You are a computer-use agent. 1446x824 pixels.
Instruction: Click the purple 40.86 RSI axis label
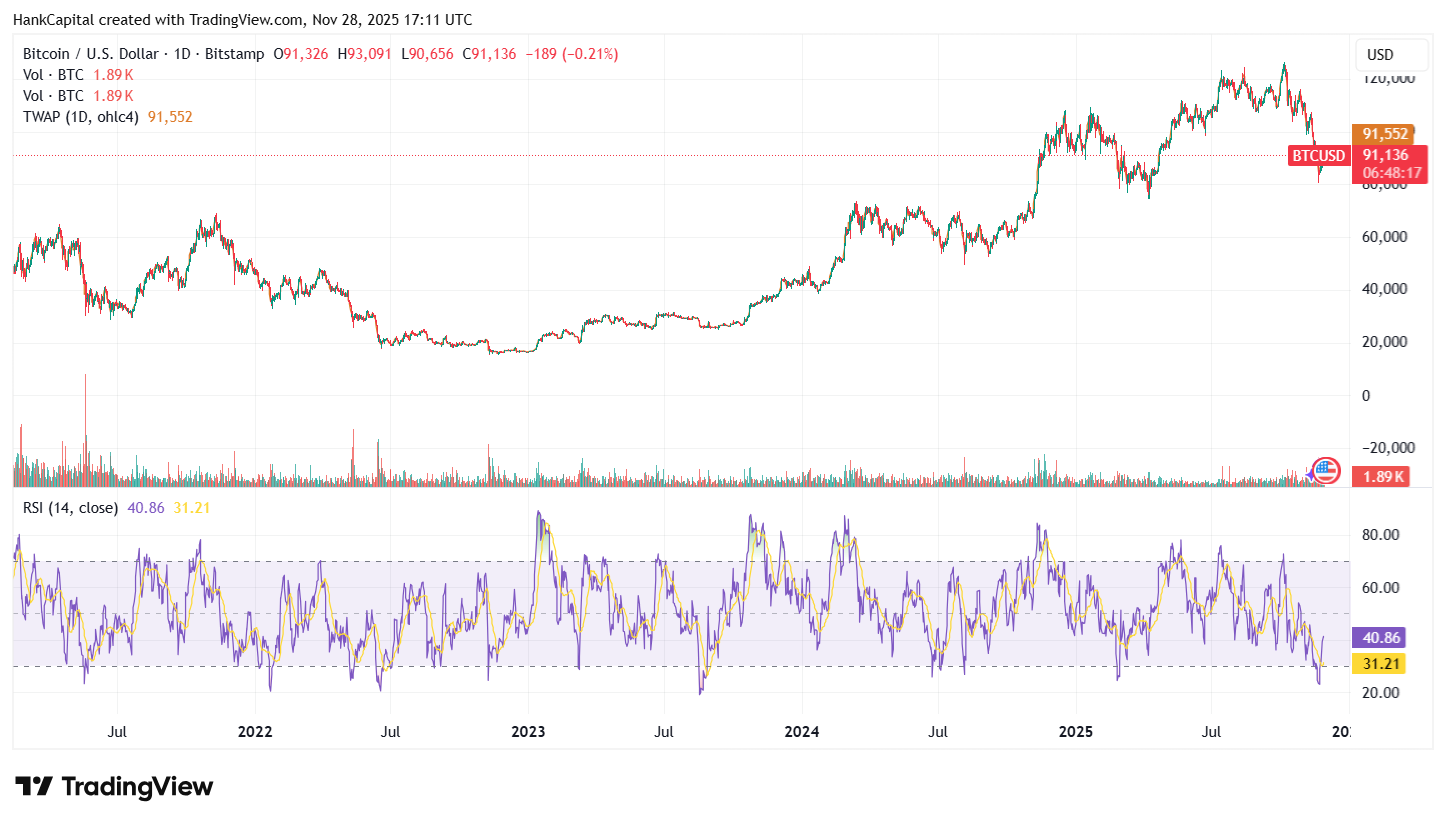[1378, 637]
